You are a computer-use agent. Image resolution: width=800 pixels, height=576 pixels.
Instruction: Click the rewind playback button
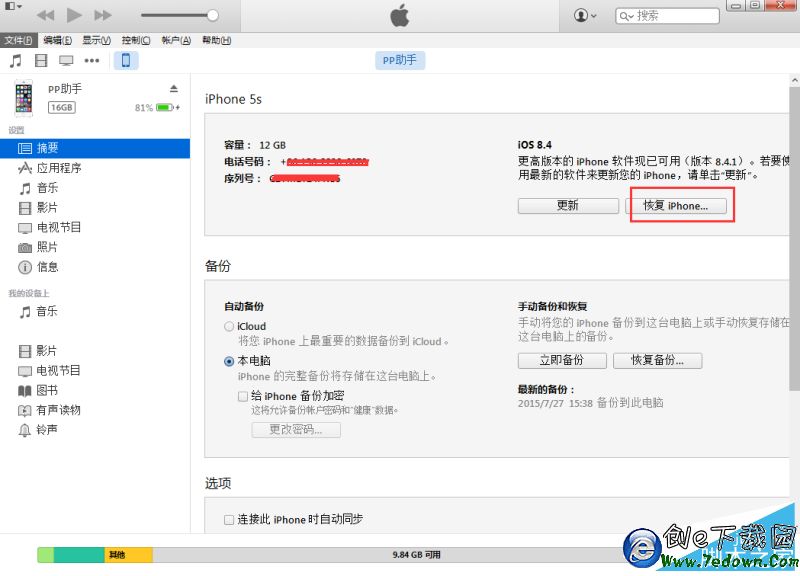[x=46, y=15]
